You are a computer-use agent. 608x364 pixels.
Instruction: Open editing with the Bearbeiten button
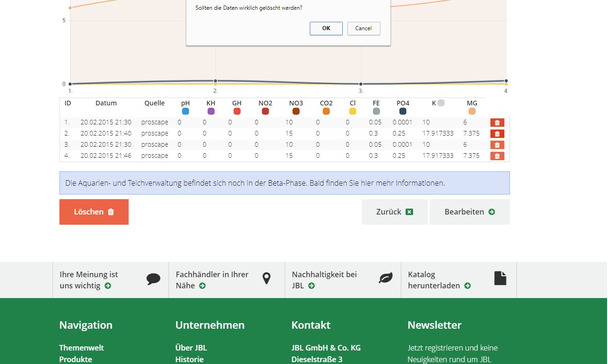[x=470, y=212]
